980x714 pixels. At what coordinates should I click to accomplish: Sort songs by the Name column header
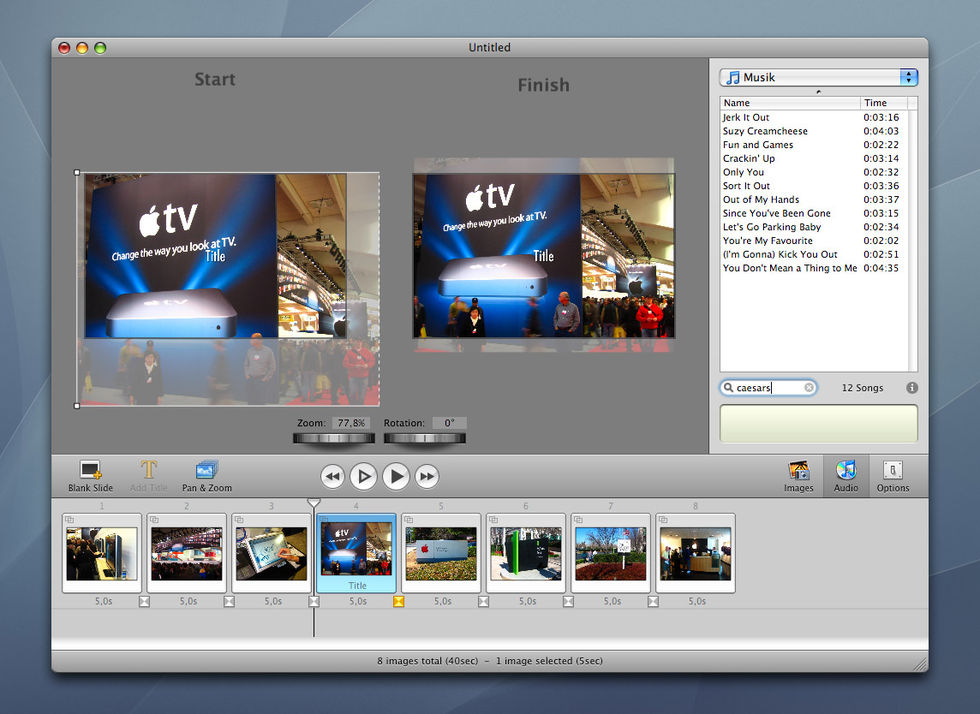coord(789,103)
